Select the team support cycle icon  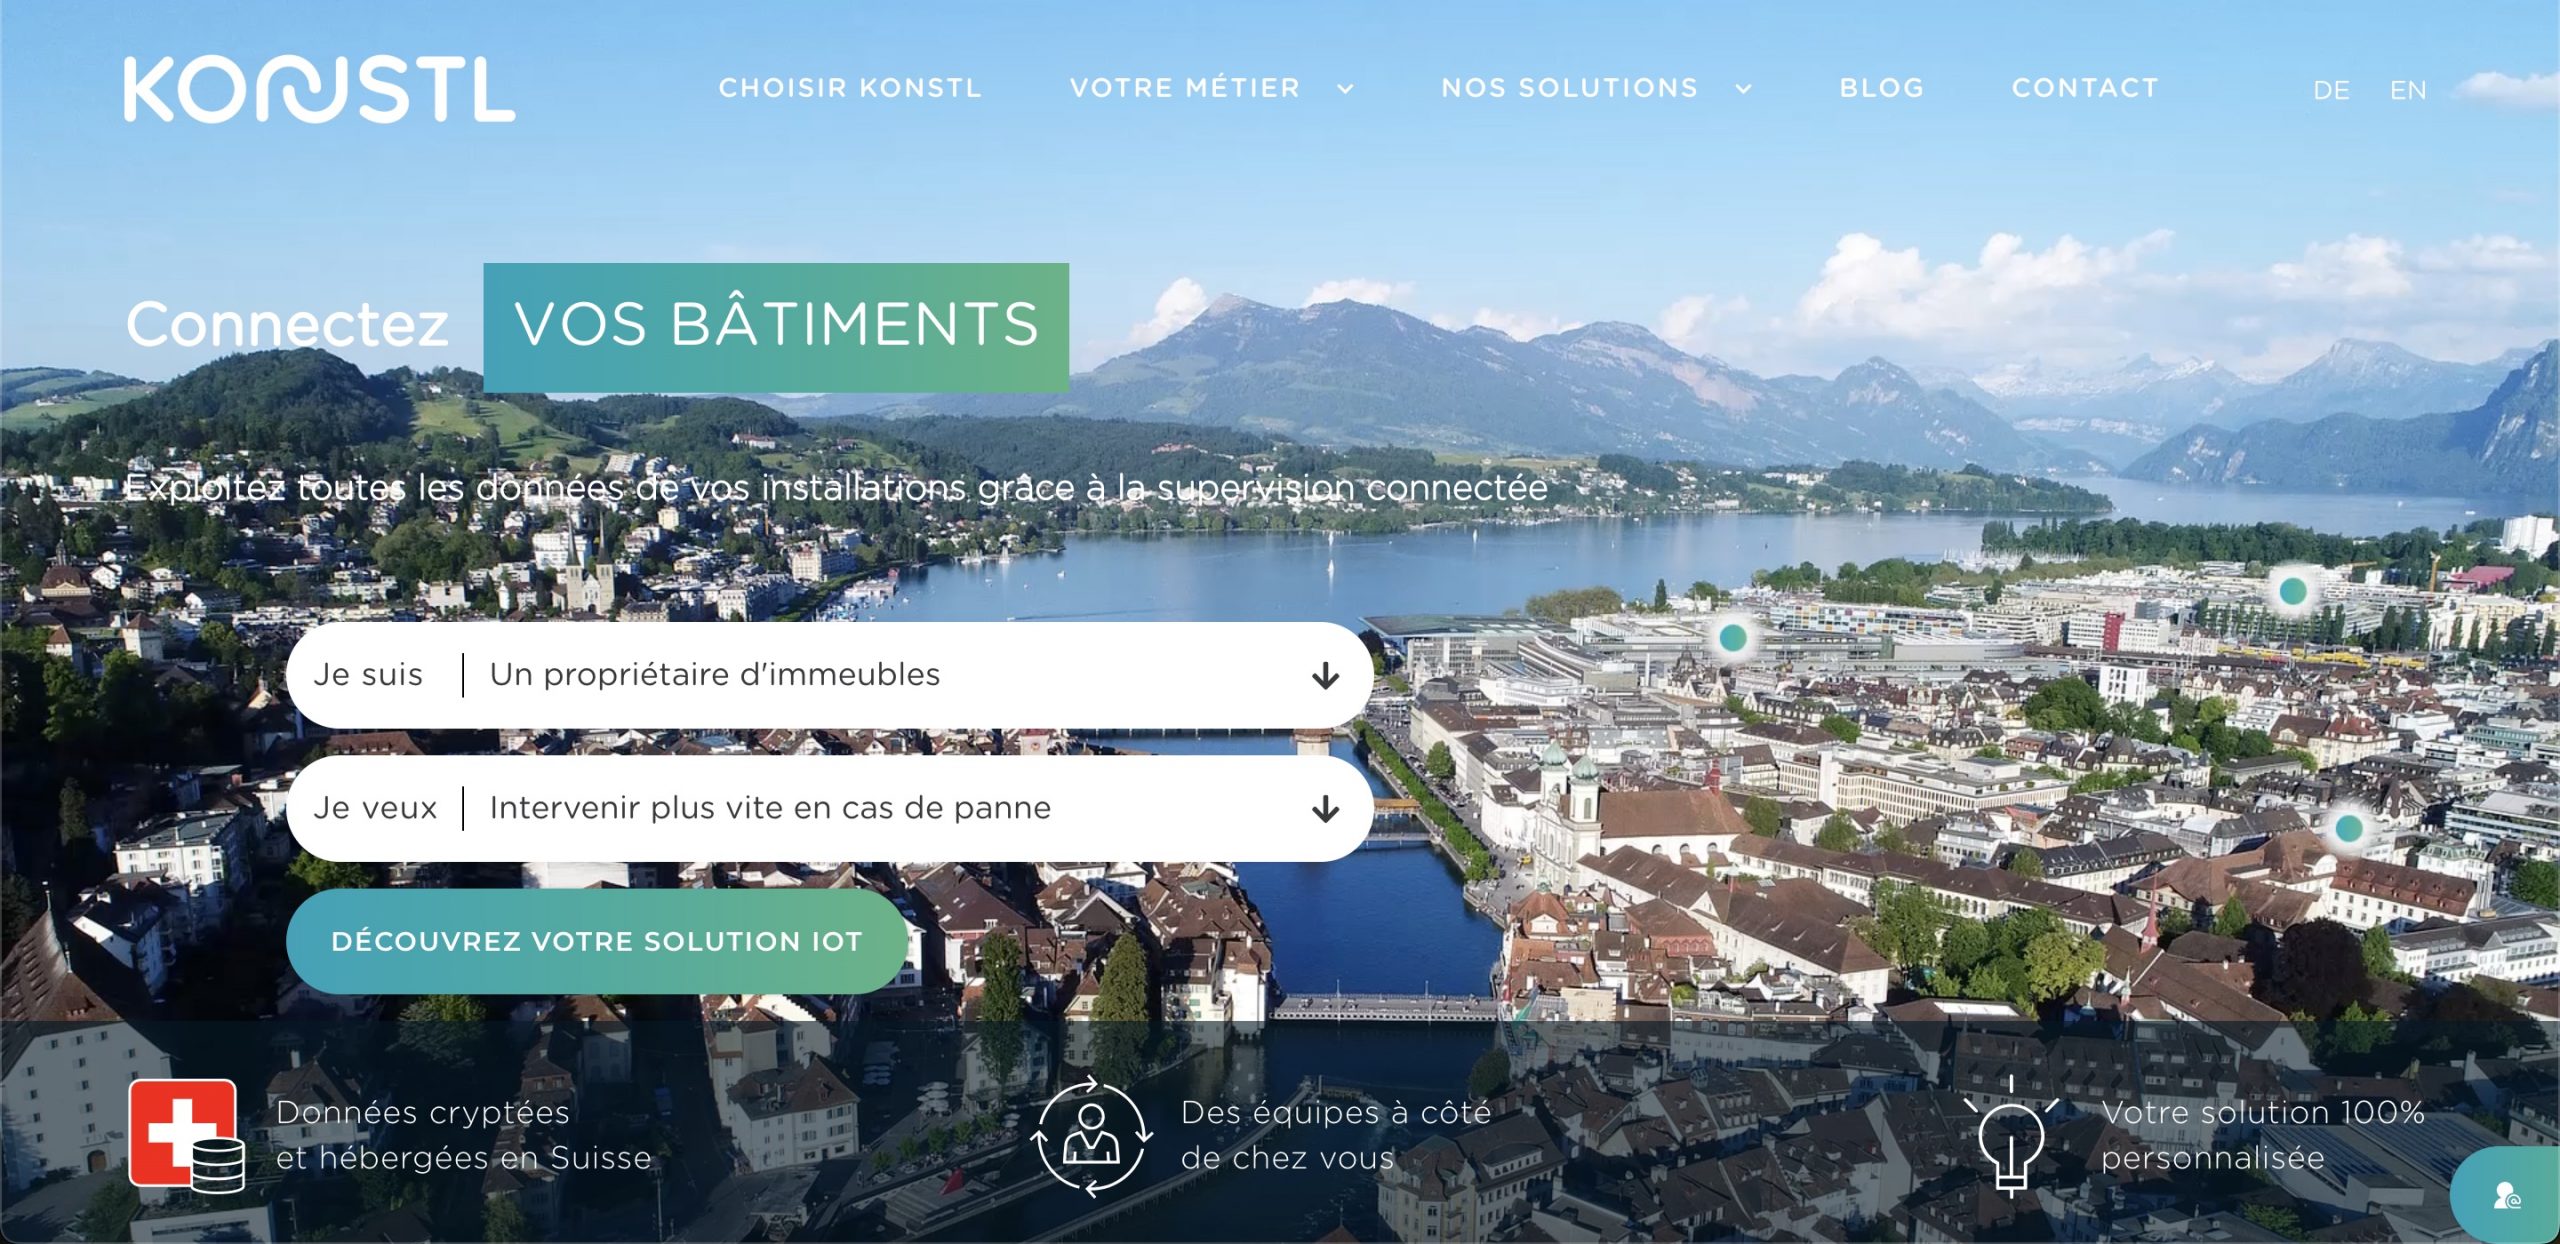1091,1136
